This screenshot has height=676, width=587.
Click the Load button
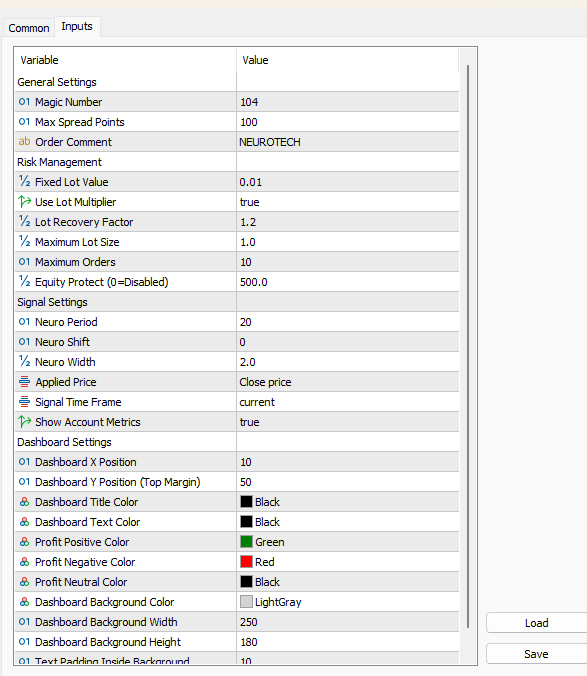coord(537,623)
